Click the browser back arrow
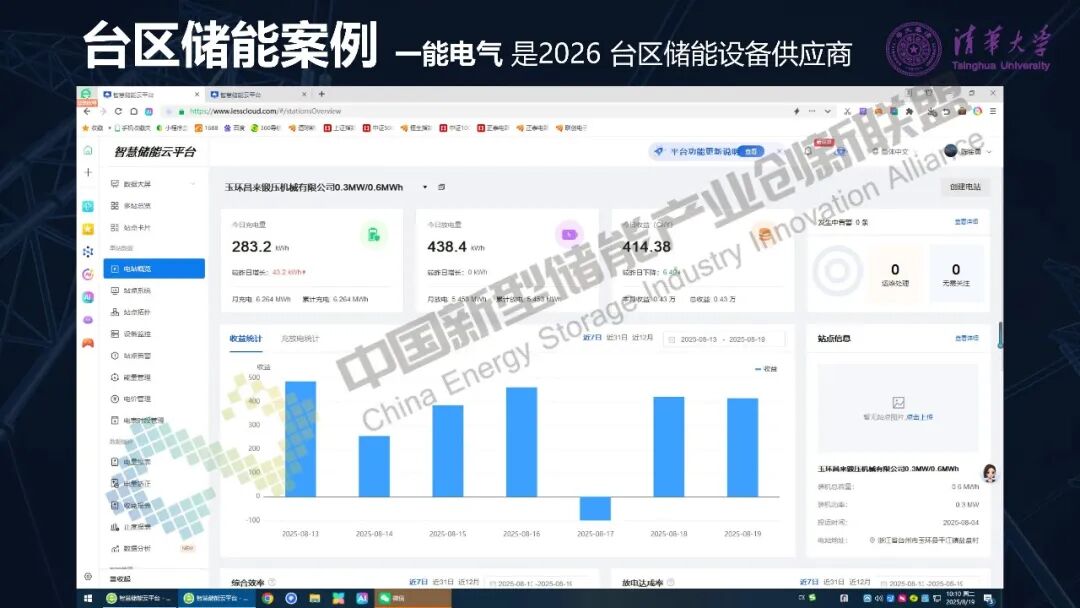This screenshot has height=608, width=1080. tap(87, 111)
